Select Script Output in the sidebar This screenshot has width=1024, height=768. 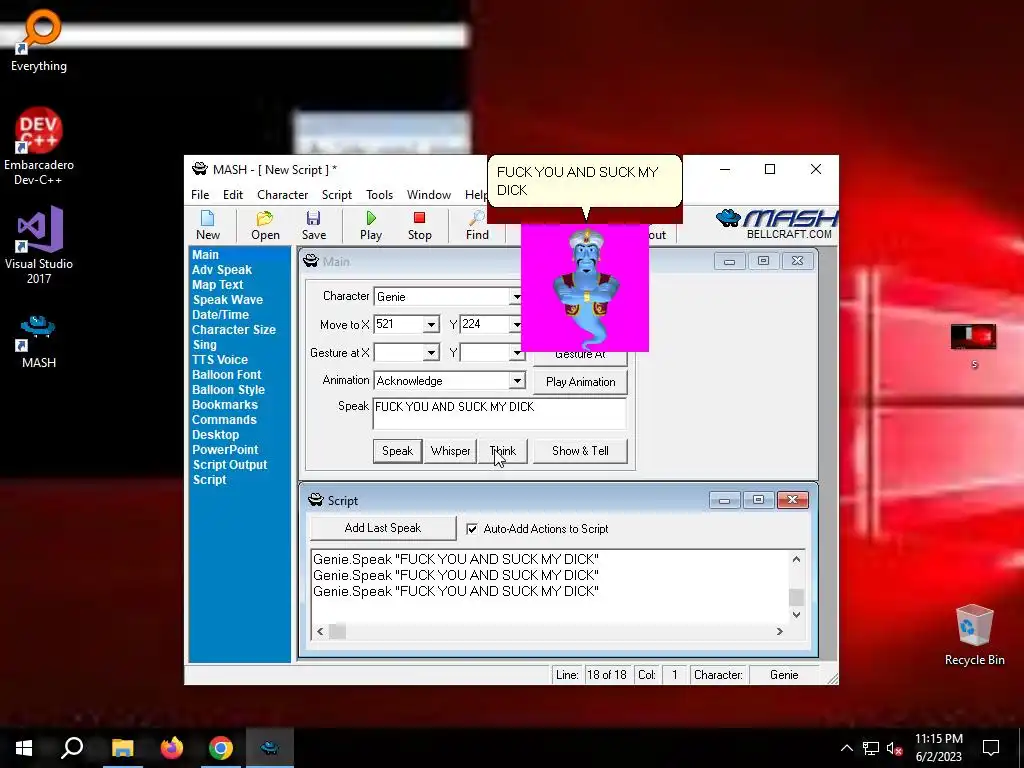coord(230,465)
